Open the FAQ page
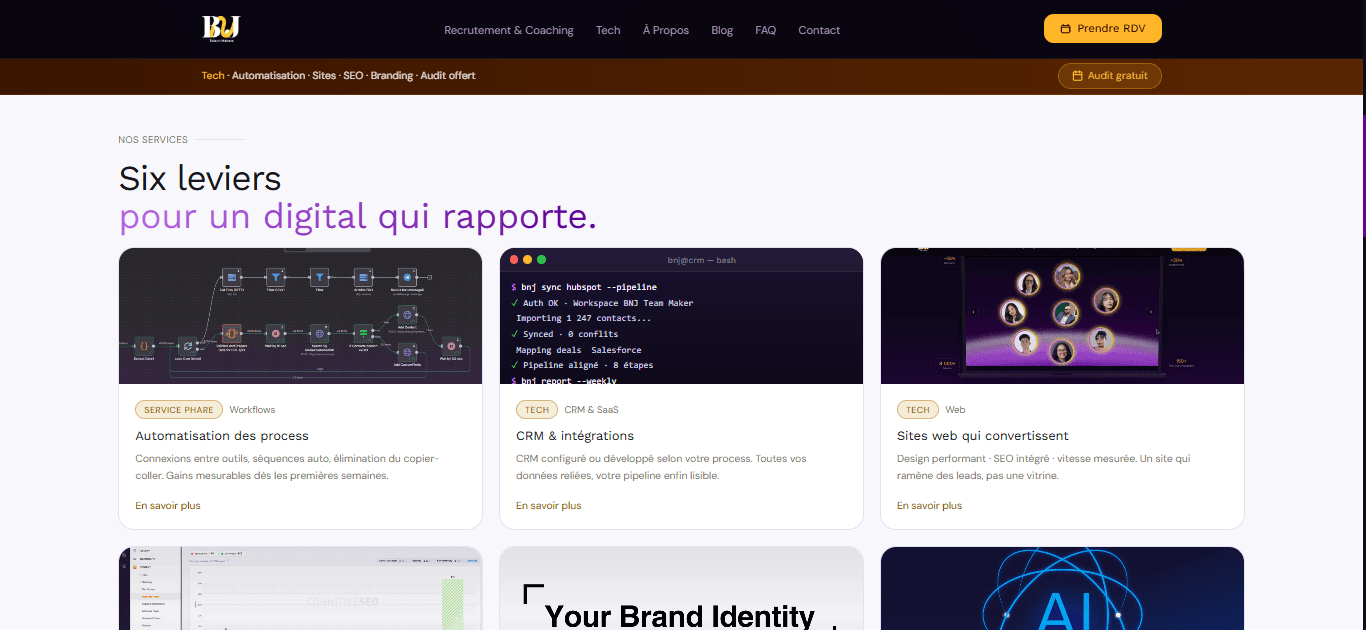This screenshot has width=1366, height=630. (766, 30)
